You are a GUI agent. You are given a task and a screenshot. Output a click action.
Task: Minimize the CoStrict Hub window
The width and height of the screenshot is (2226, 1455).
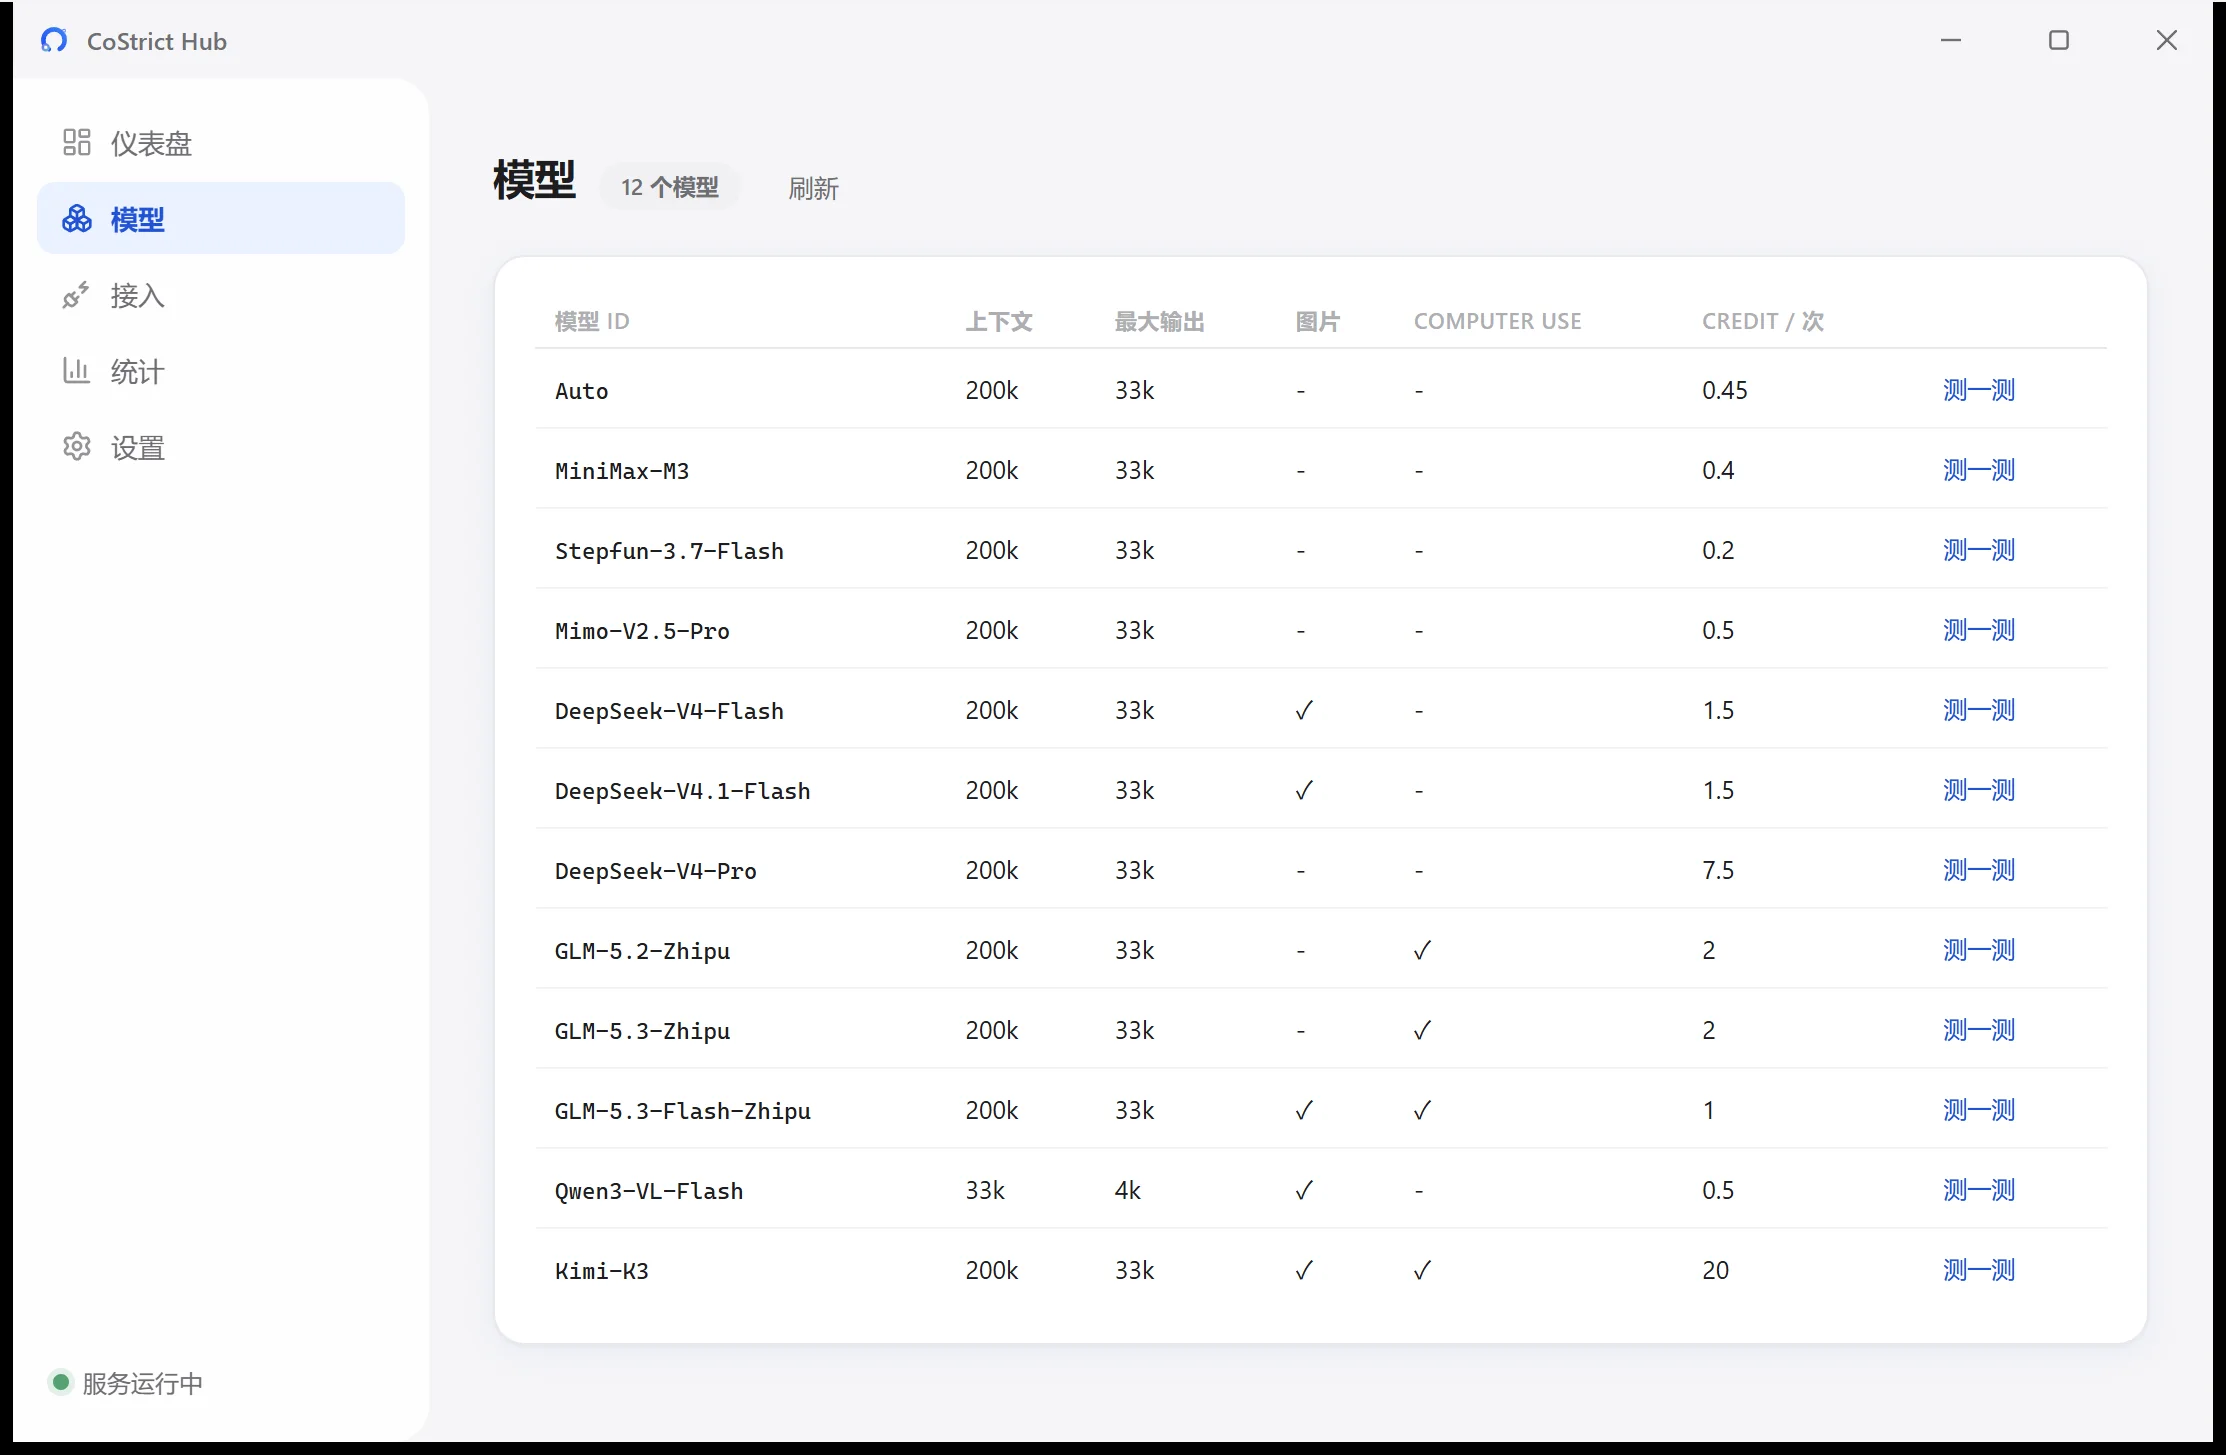coord(1951,40)
